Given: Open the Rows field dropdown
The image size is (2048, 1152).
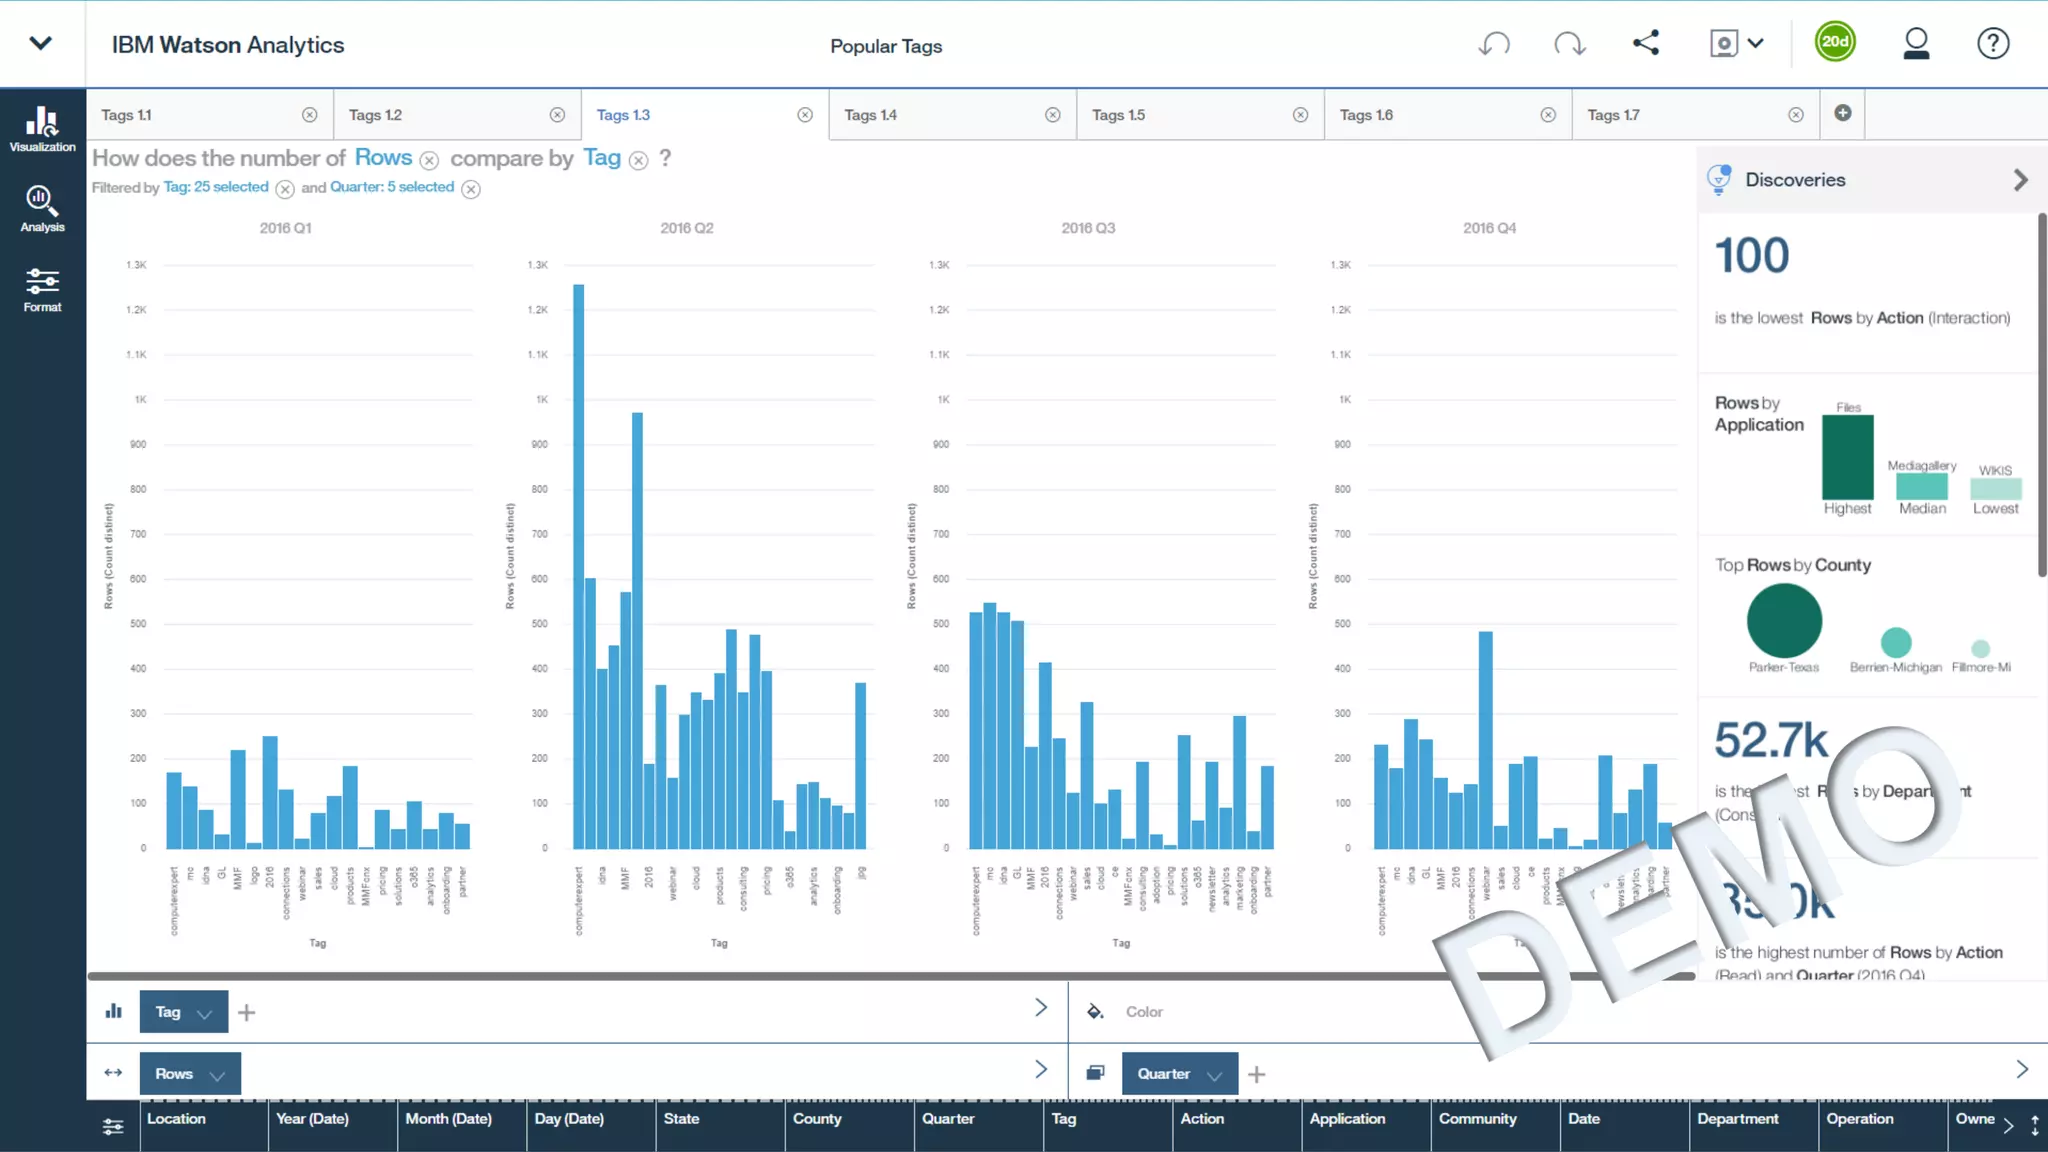Looking at the screenshot, I should point(217,1075).
